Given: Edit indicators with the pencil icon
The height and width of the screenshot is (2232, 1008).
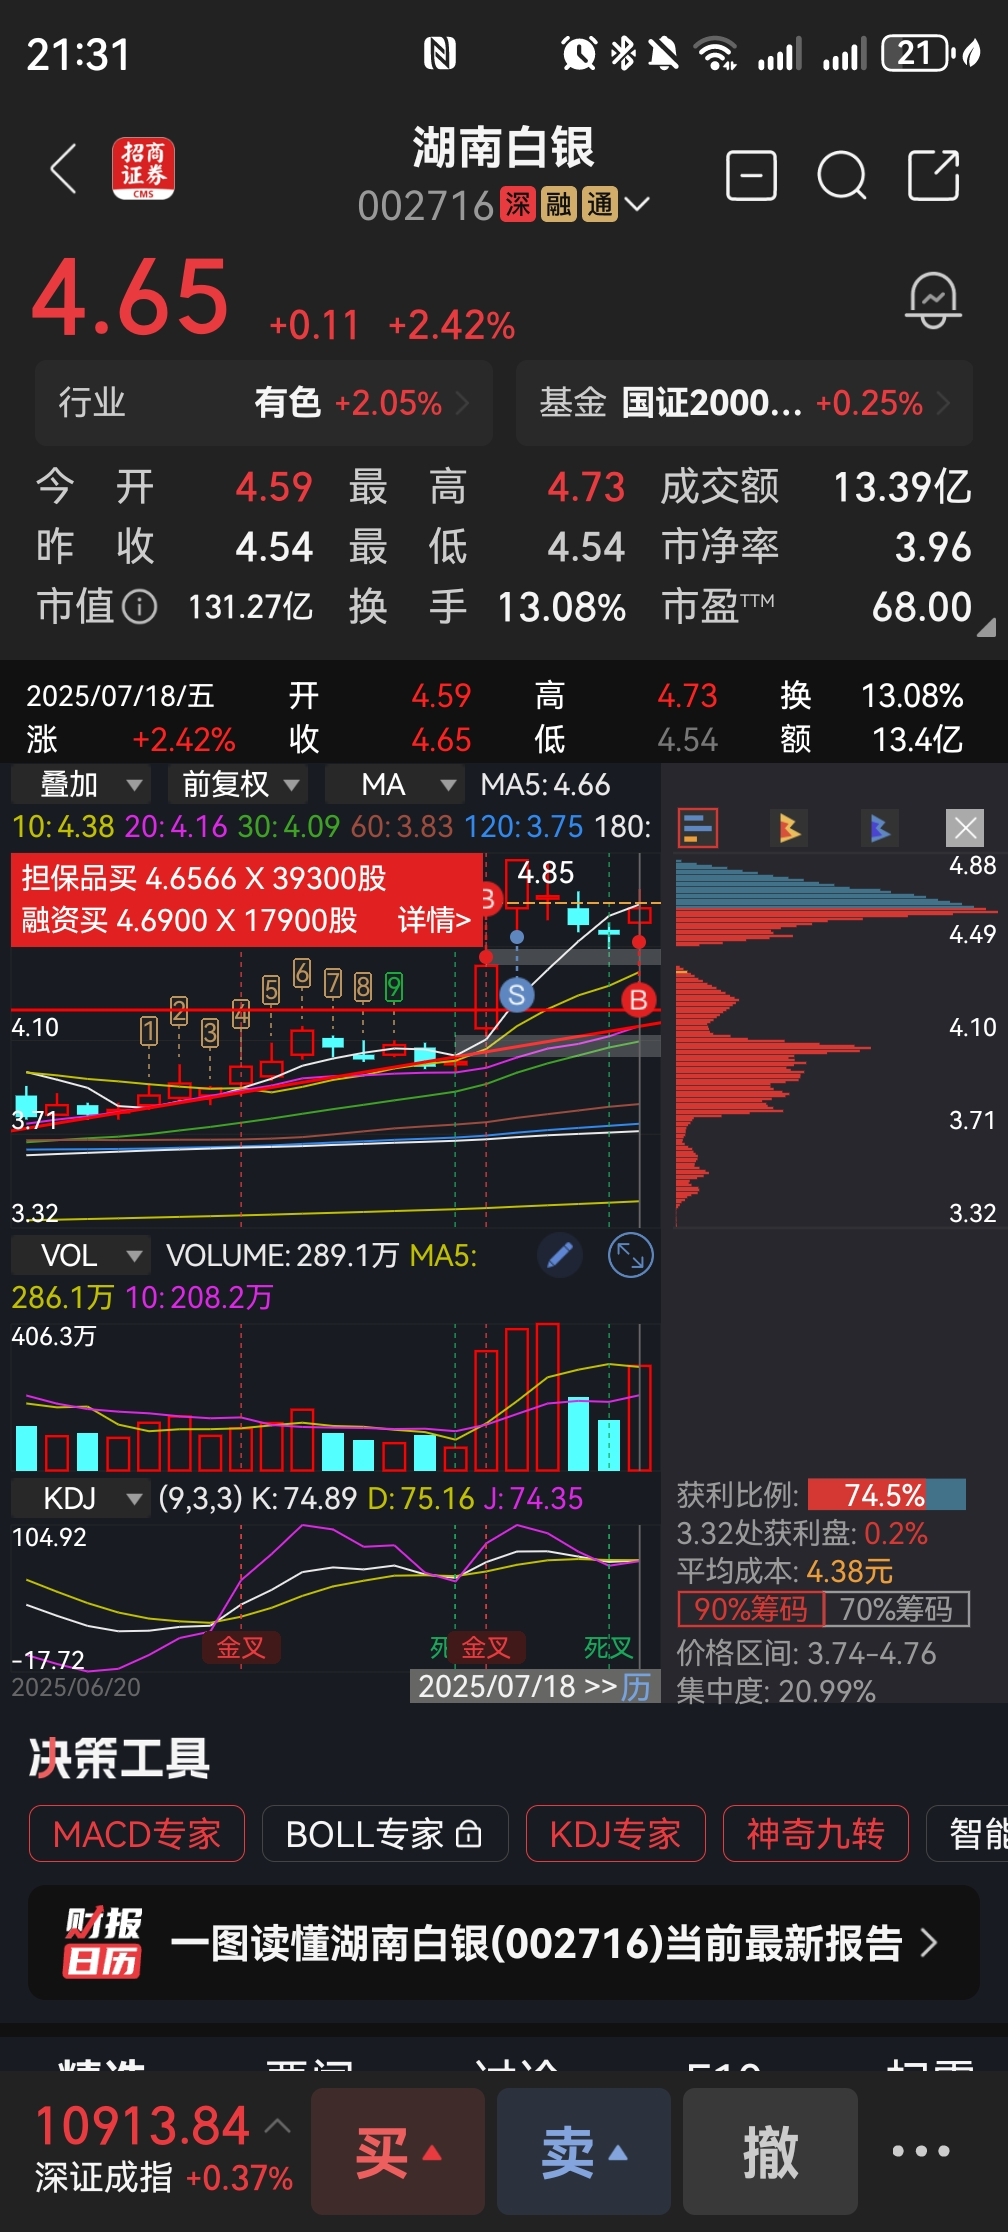Looking at the screenshot, I should [x=560, y=1255].
